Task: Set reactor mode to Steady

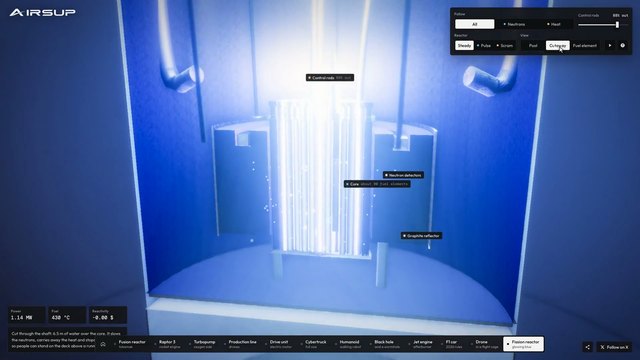Action: [464, 46]
